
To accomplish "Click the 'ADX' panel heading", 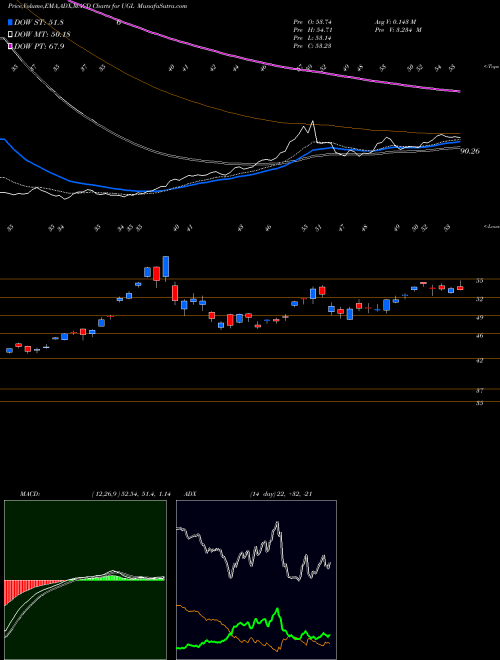I will click(x=191, y=494).
